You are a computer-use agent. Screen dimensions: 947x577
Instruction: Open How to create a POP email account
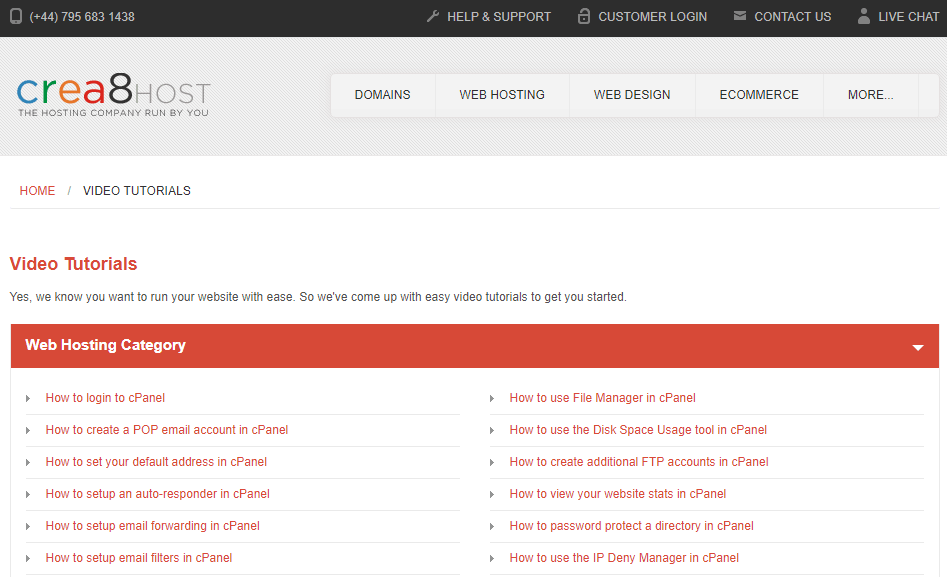tap(167, 430)
